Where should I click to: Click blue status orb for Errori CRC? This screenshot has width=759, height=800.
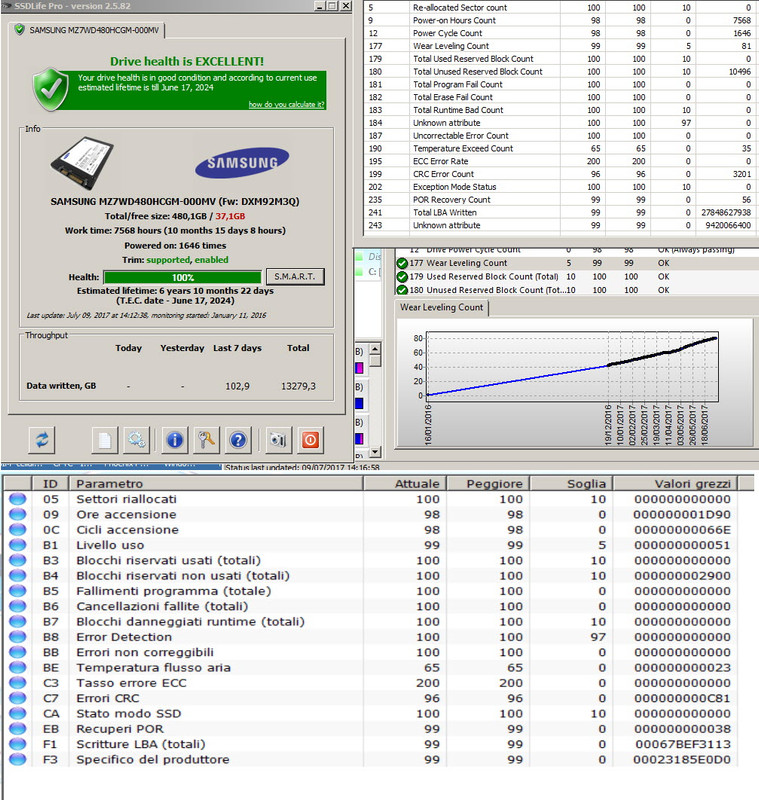[17, 698]
